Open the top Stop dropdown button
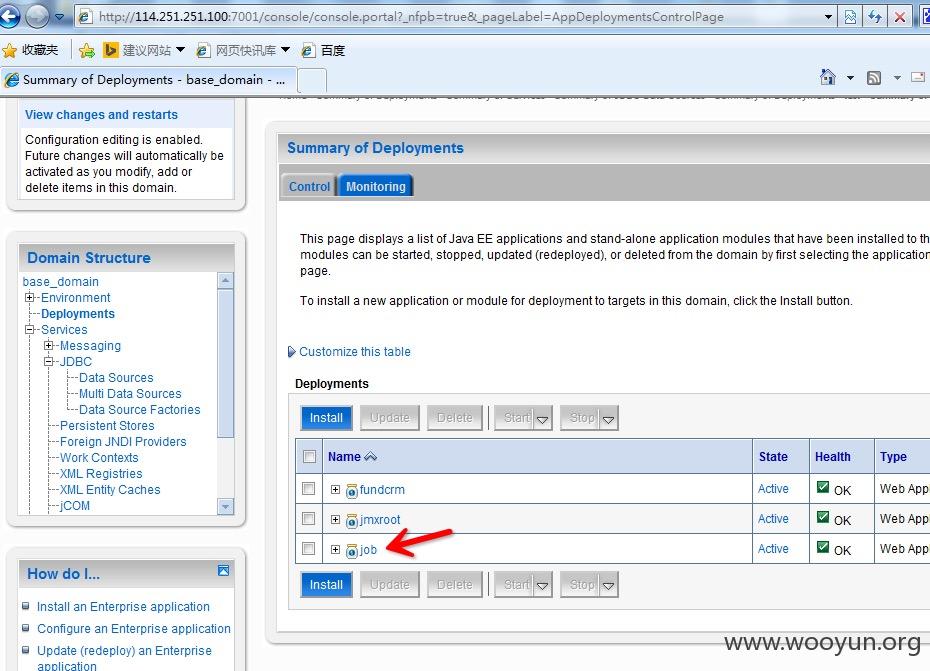 pos(589,418)
